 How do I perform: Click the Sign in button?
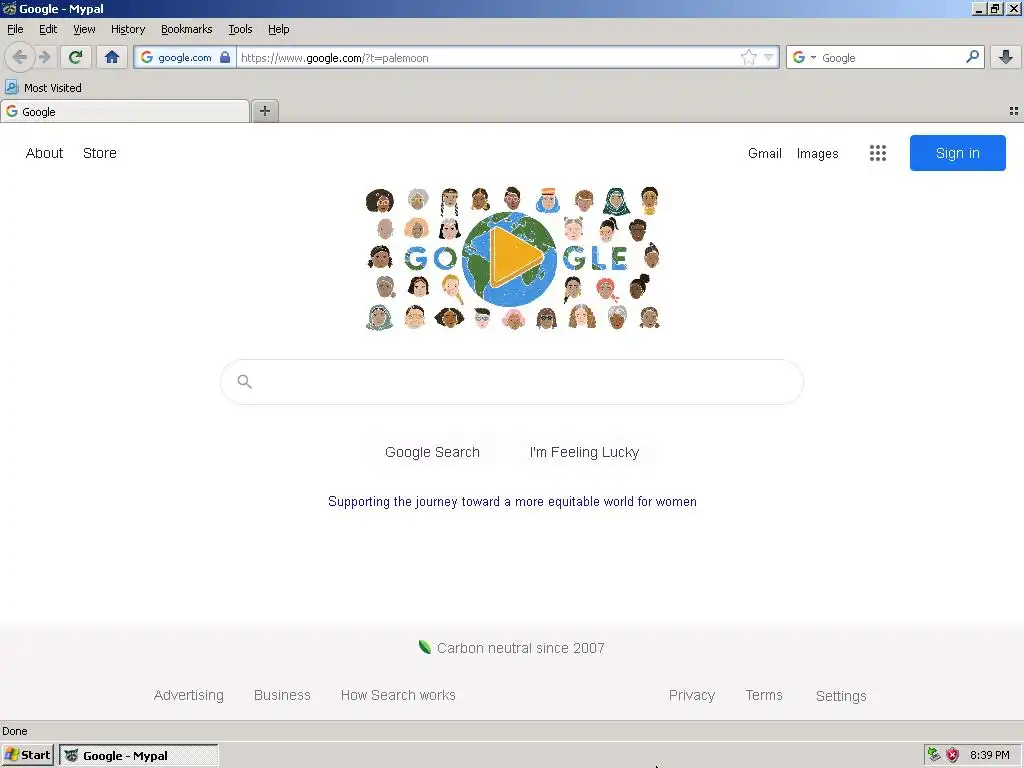pos(957,153)
